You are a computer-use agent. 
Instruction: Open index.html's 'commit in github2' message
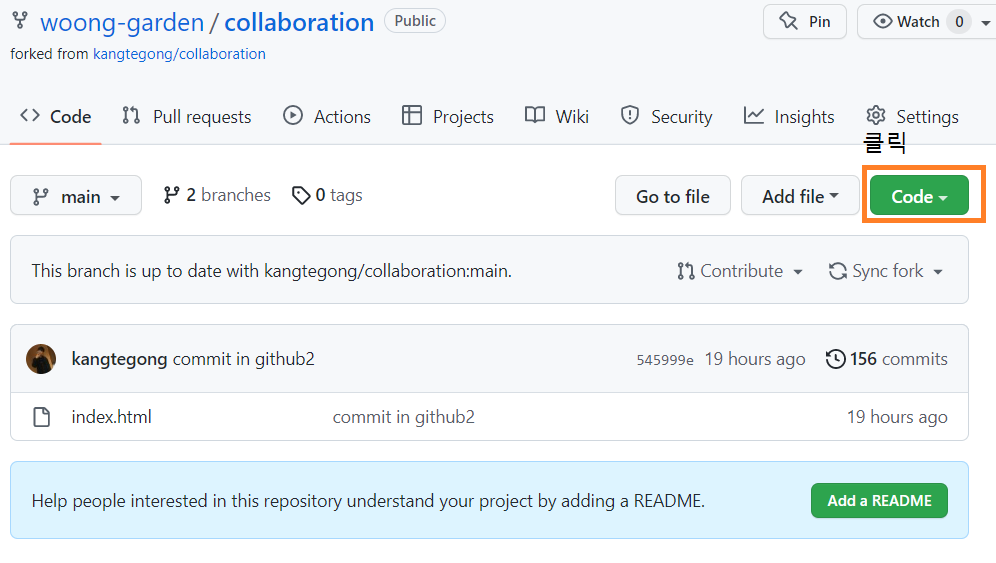pos(403,417)
